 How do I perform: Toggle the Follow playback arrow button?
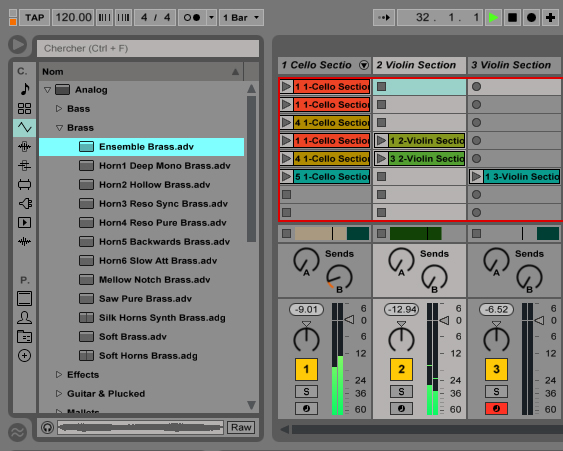384,18
